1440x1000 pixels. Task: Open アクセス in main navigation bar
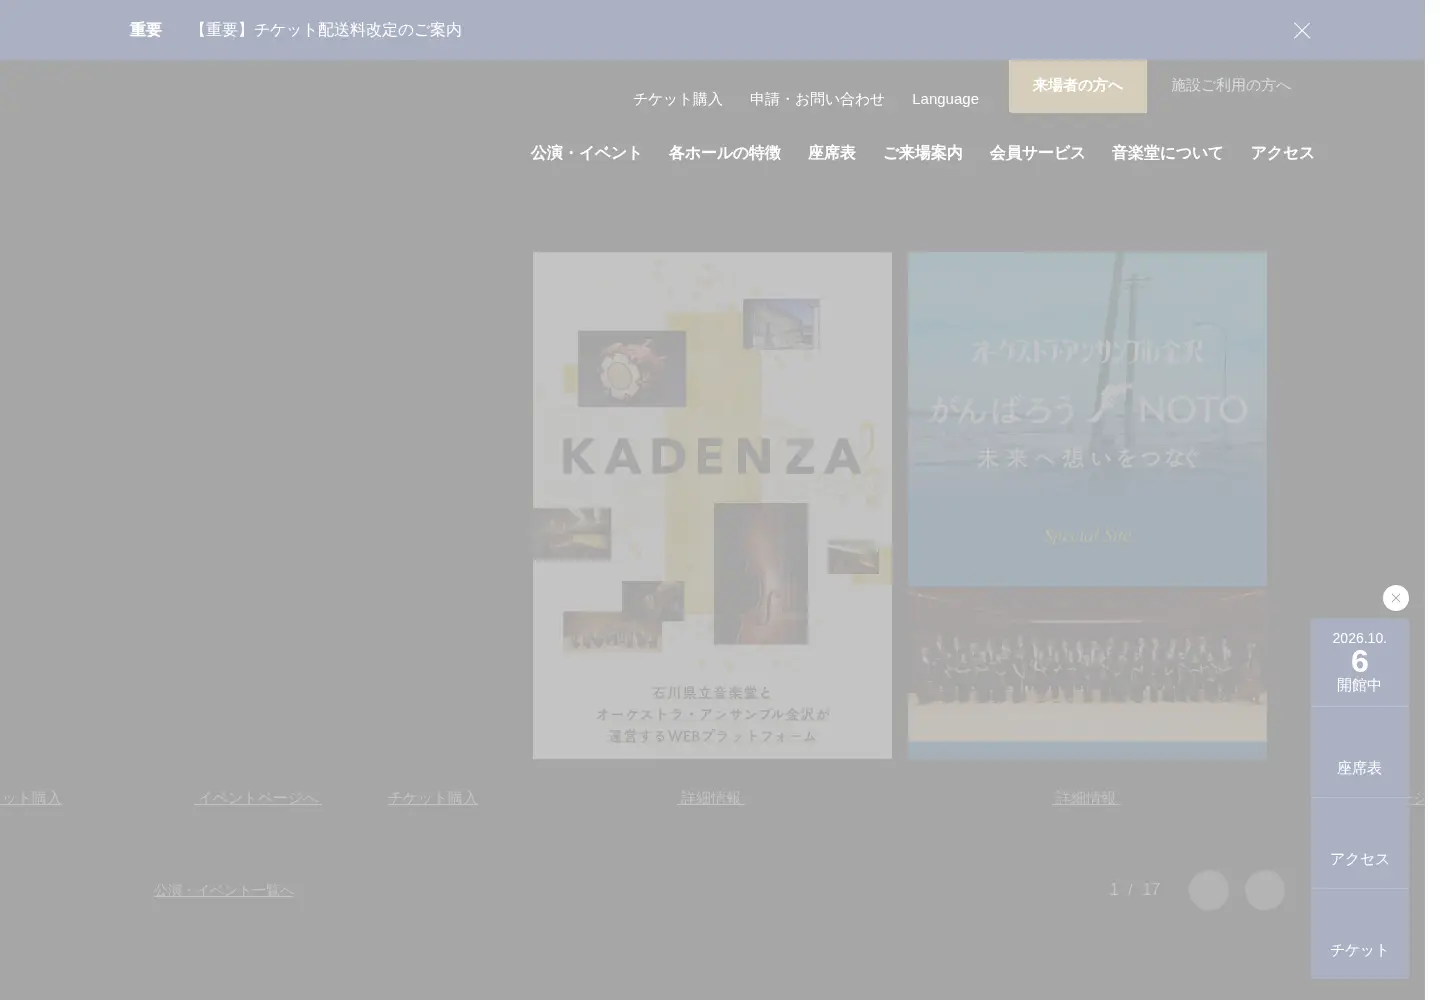1282,153
